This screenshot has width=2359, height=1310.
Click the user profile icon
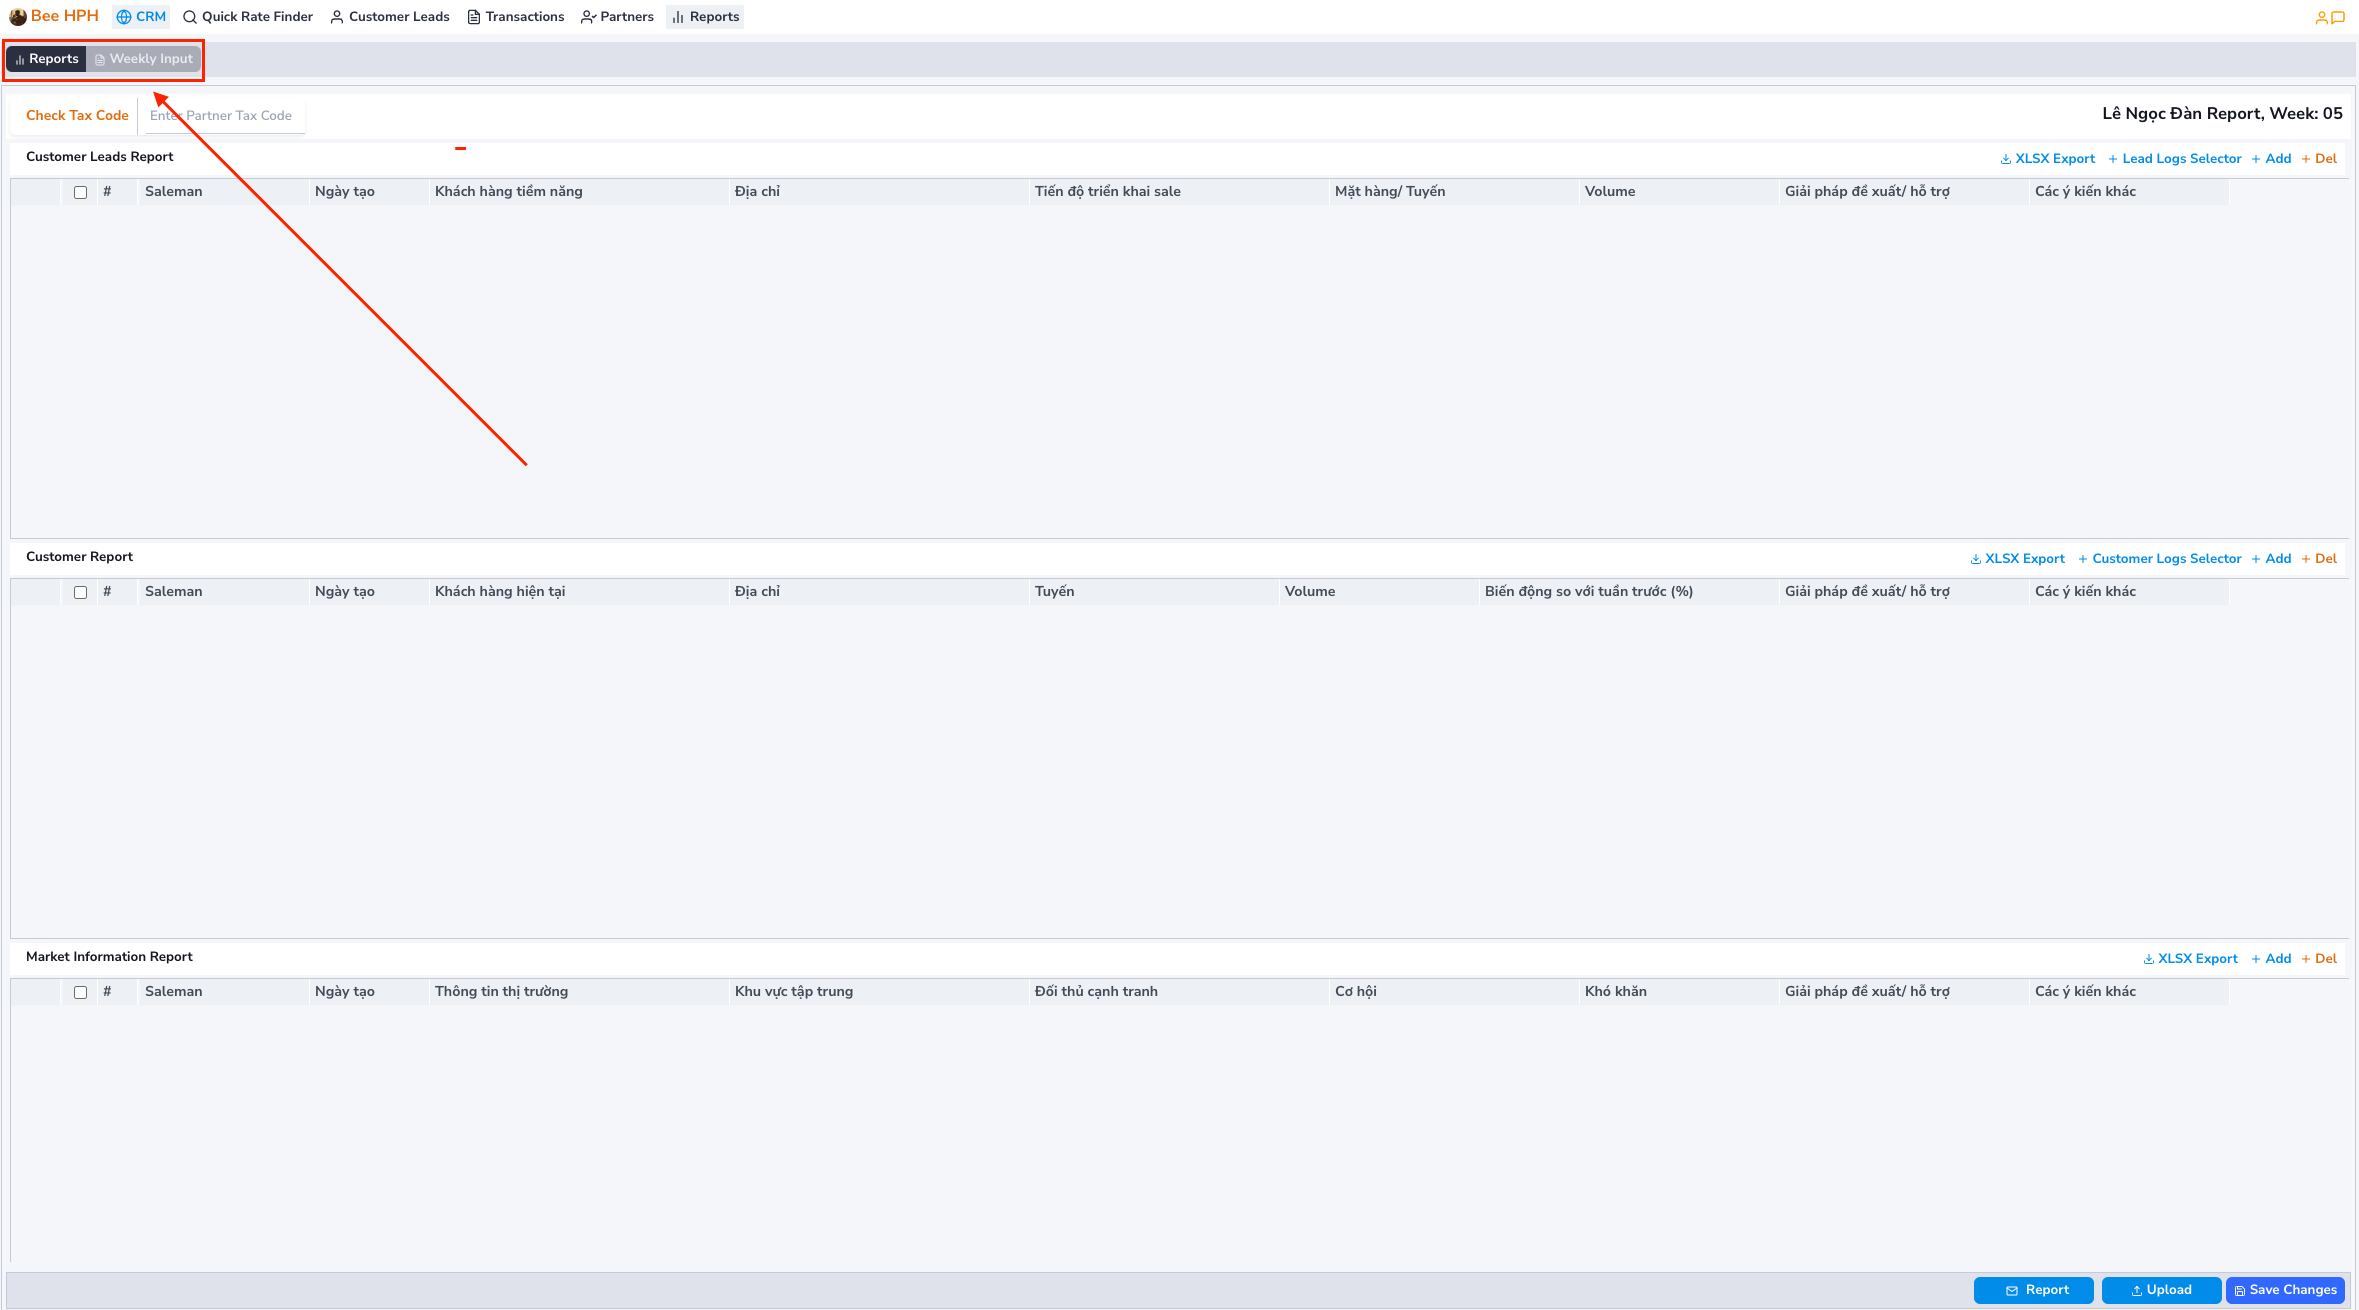coord(2321,17)
